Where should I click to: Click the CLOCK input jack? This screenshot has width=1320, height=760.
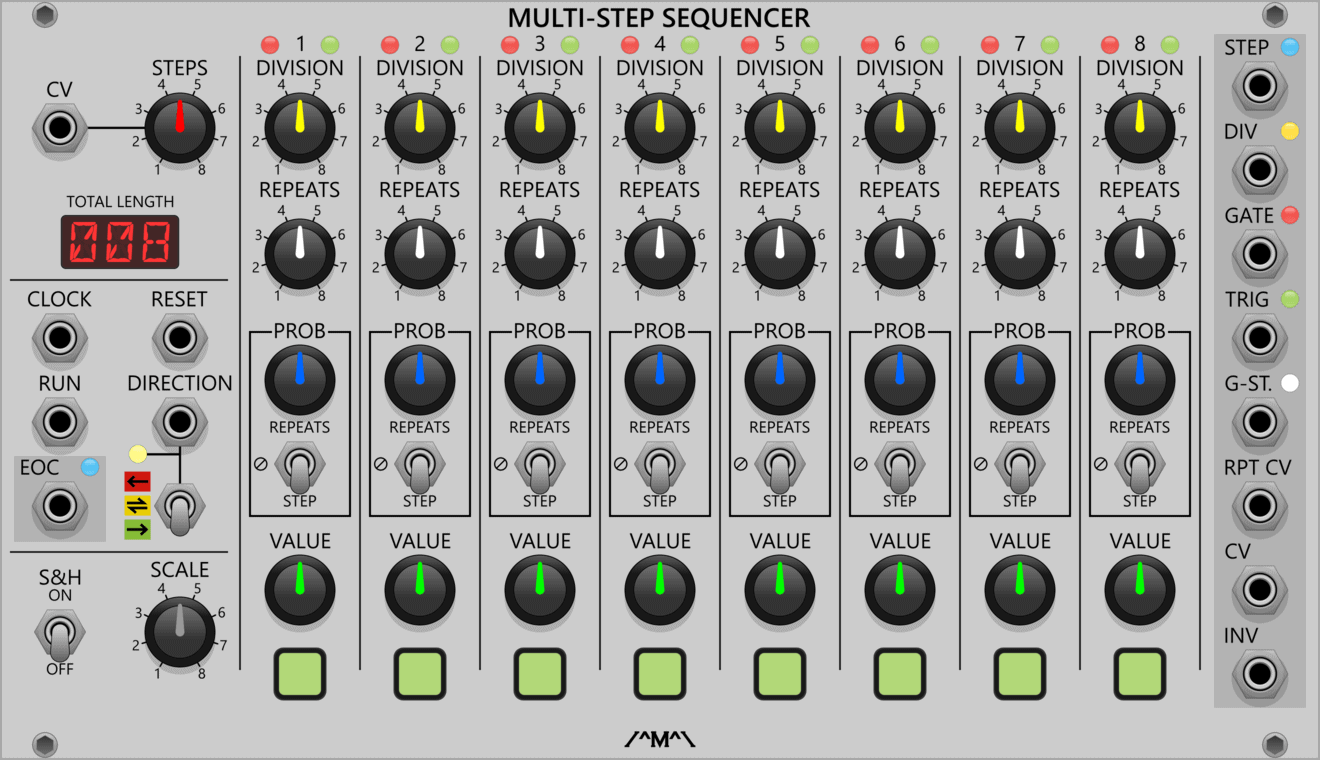click(x=60, y=338)
